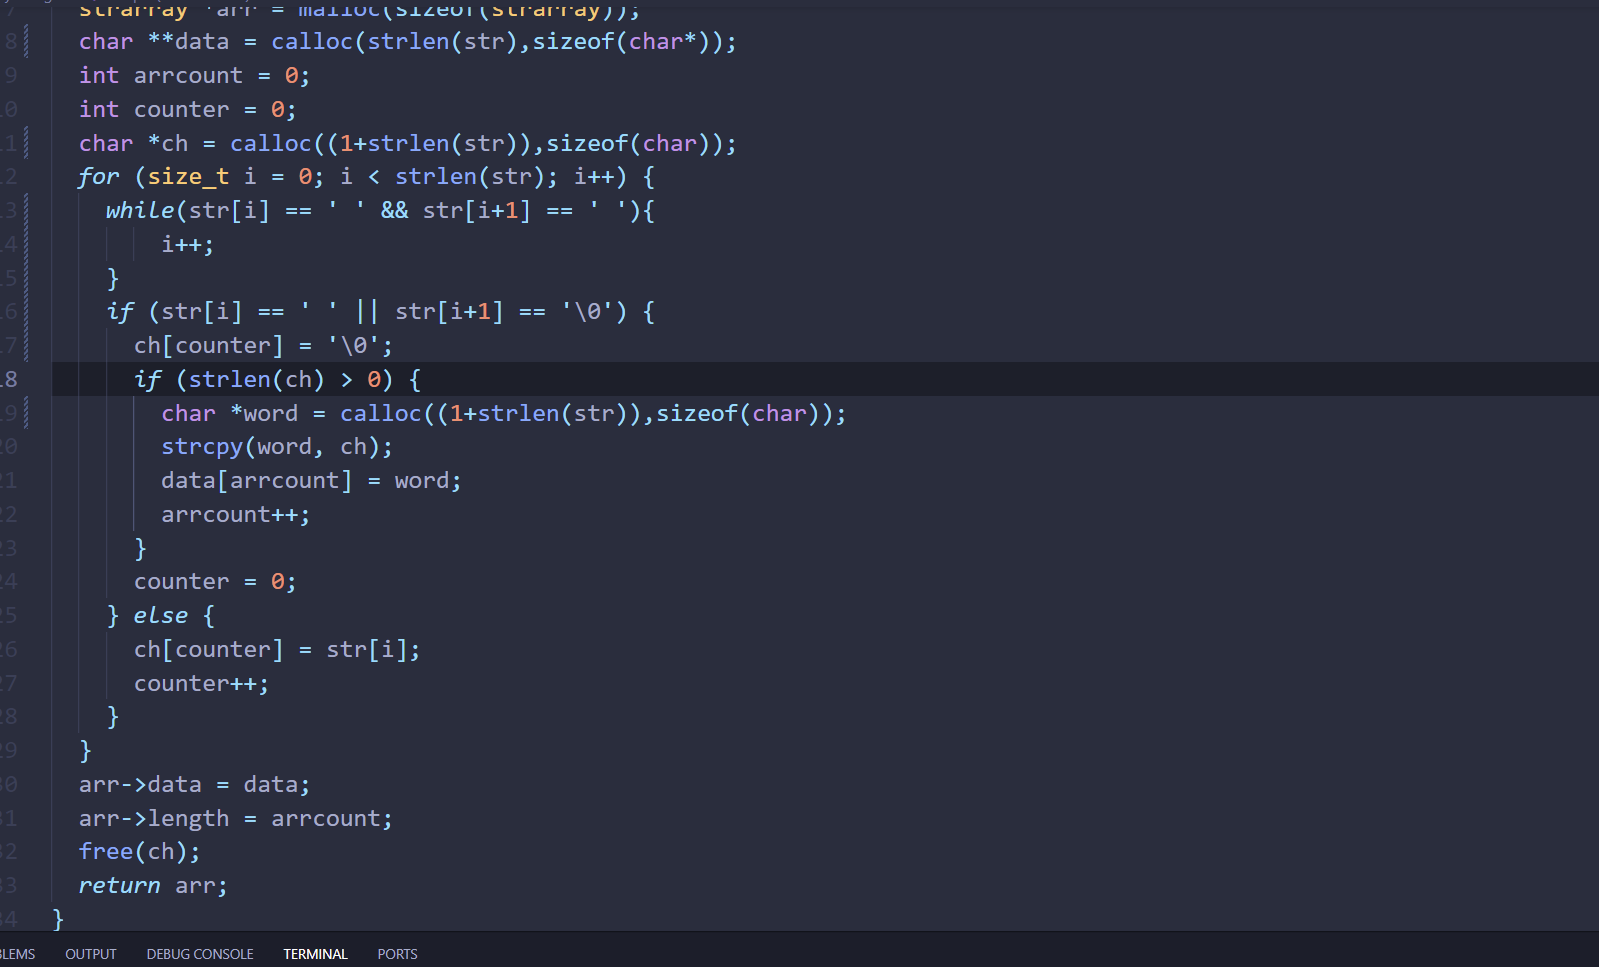Click the 'else' keyword in the code
Viewport: 1599px width, 967px height.
click(x=160, y=616)
